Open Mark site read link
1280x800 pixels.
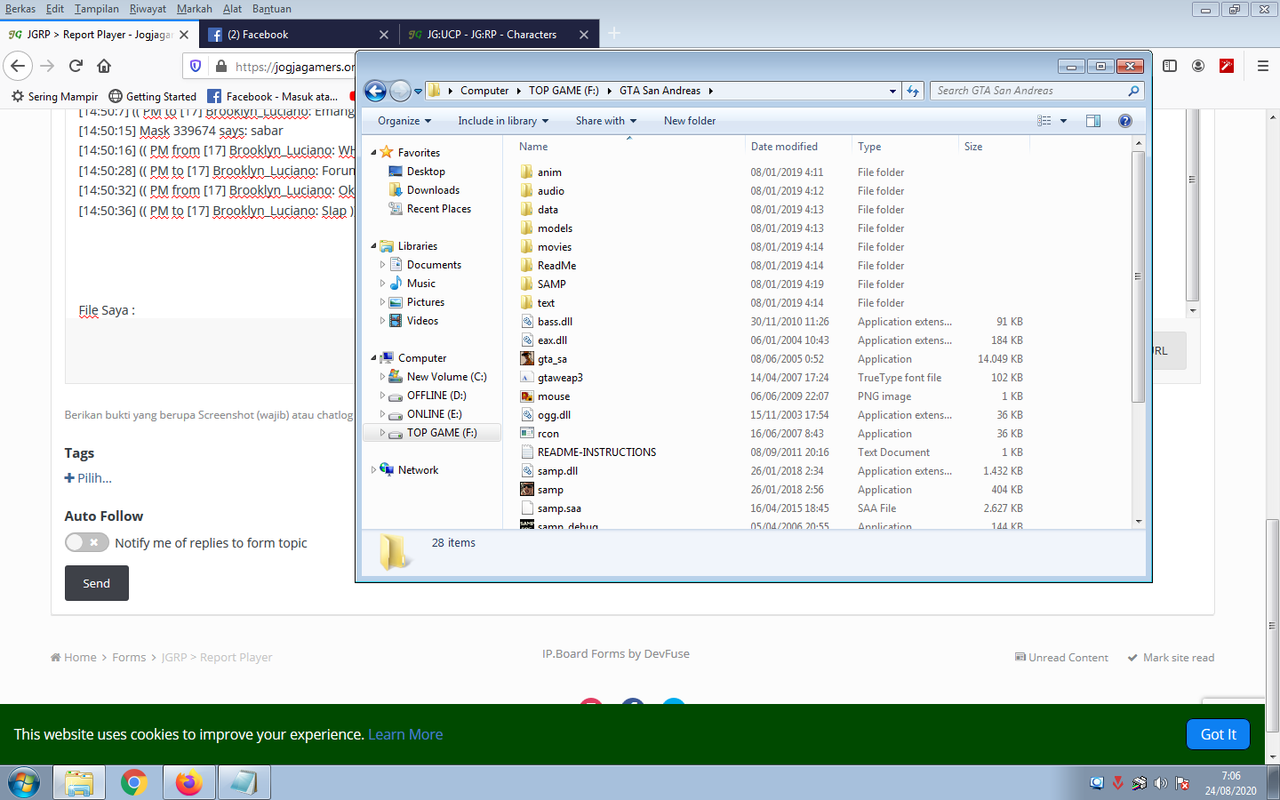1171,658
